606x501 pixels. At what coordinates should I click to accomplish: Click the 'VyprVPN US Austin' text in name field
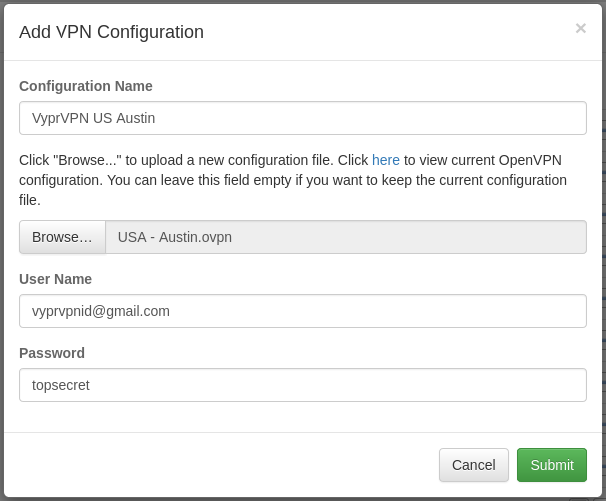tap(93, 118)
